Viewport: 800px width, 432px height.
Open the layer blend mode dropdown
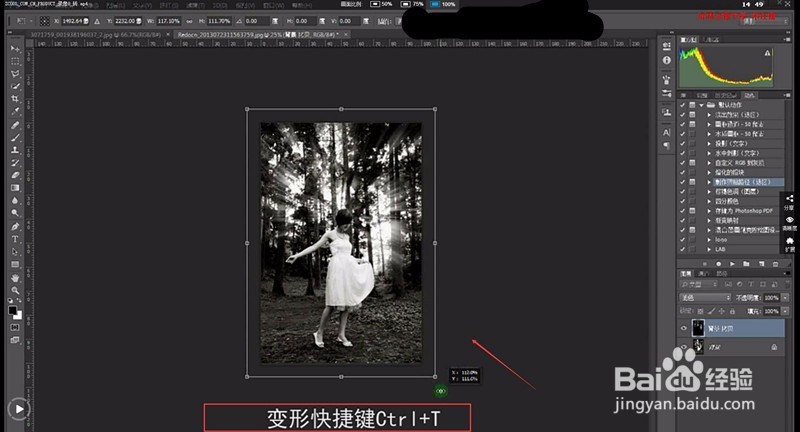click(705, 298)
